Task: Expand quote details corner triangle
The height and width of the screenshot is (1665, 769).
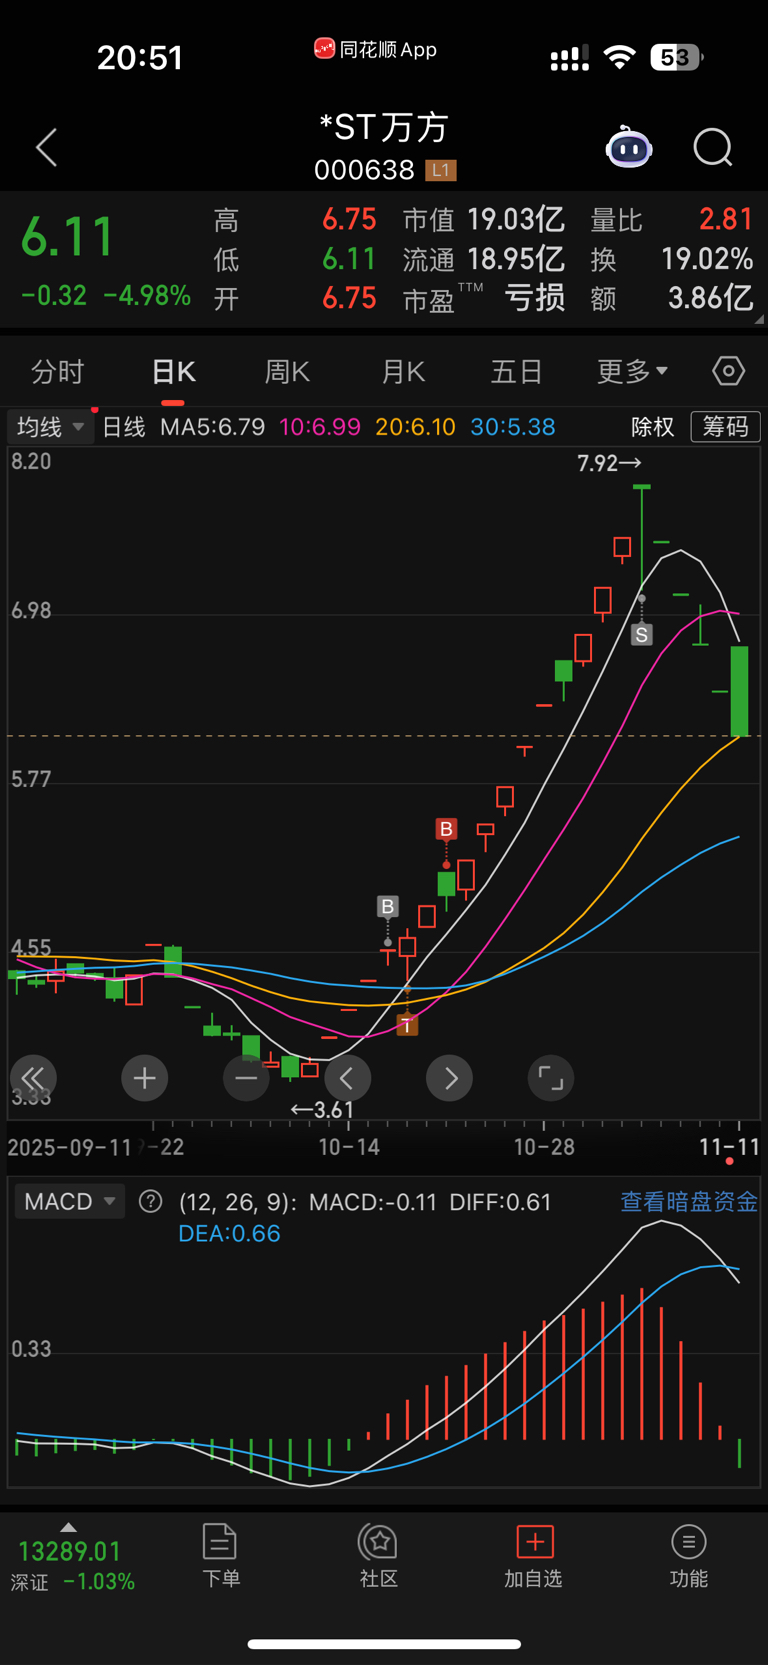Action: (x=758, y=319)
